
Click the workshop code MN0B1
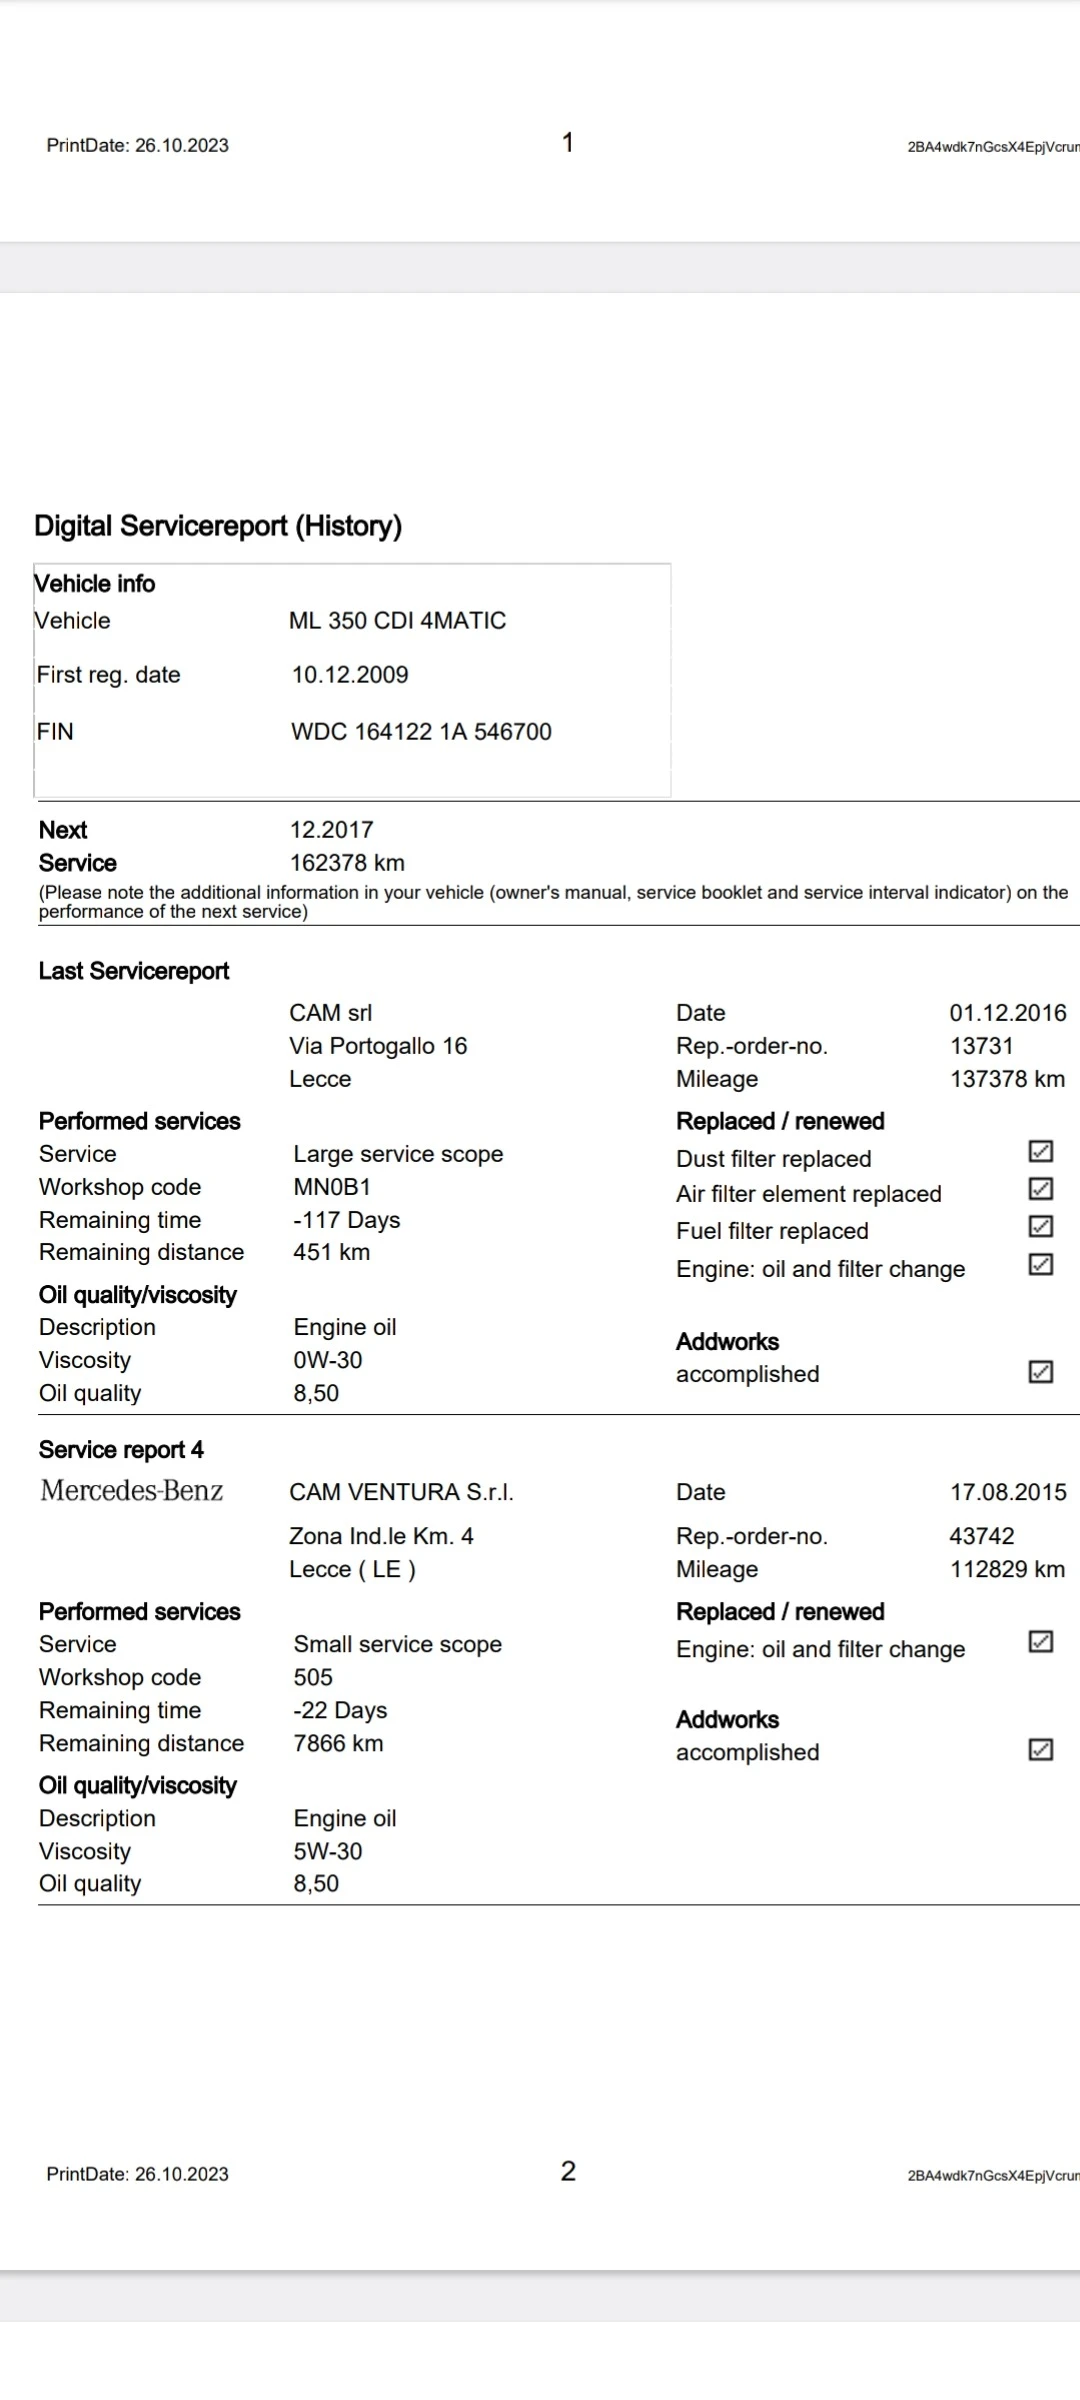[332, 1187]
